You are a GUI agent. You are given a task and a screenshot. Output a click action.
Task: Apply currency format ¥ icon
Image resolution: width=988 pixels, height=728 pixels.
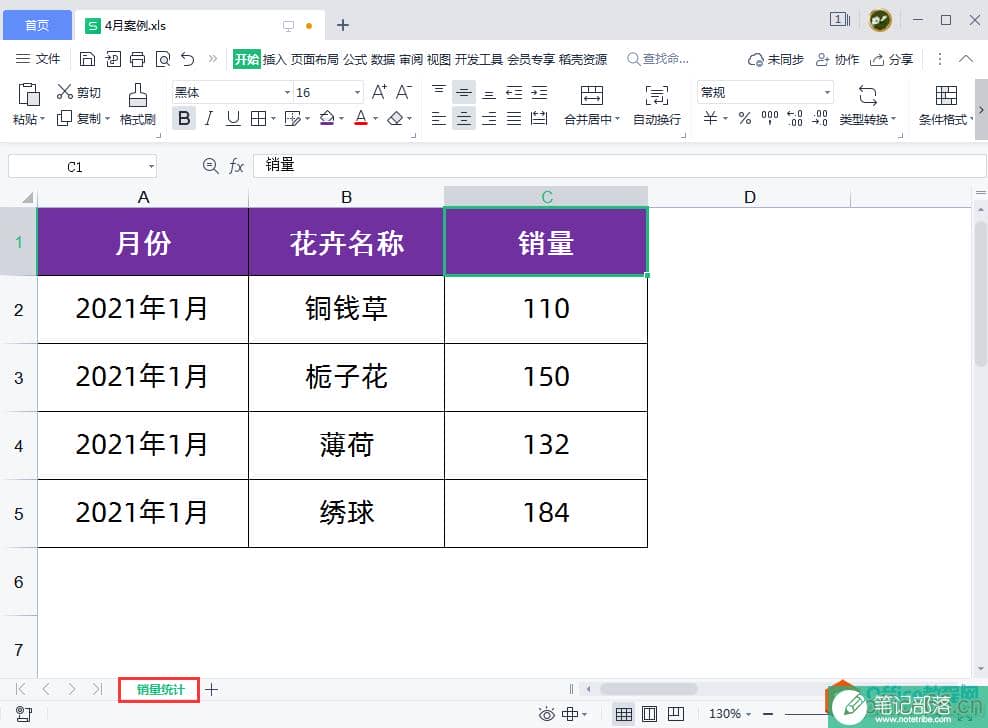point(710,118)
